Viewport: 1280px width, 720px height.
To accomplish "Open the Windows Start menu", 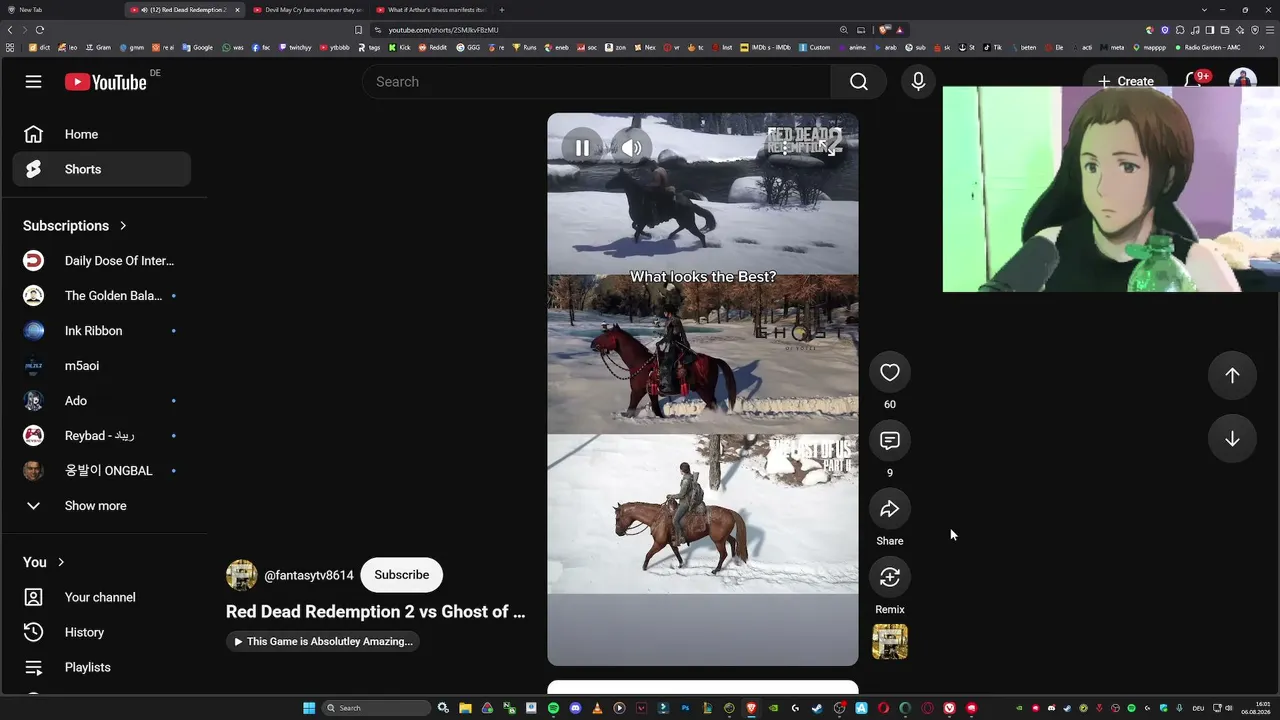I will click(x=309, y=708).
